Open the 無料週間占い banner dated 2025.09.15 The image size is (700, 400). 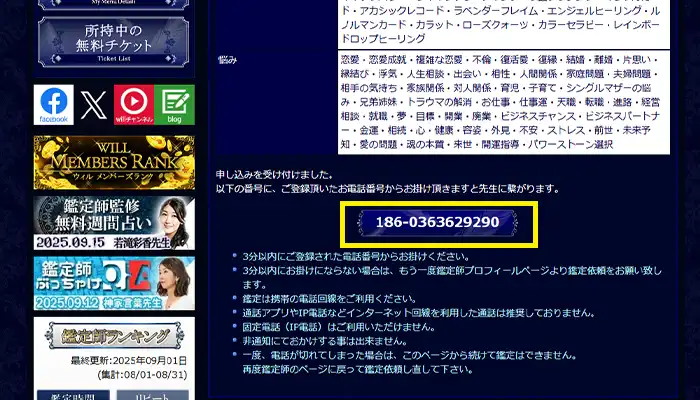tap(113, 222)
